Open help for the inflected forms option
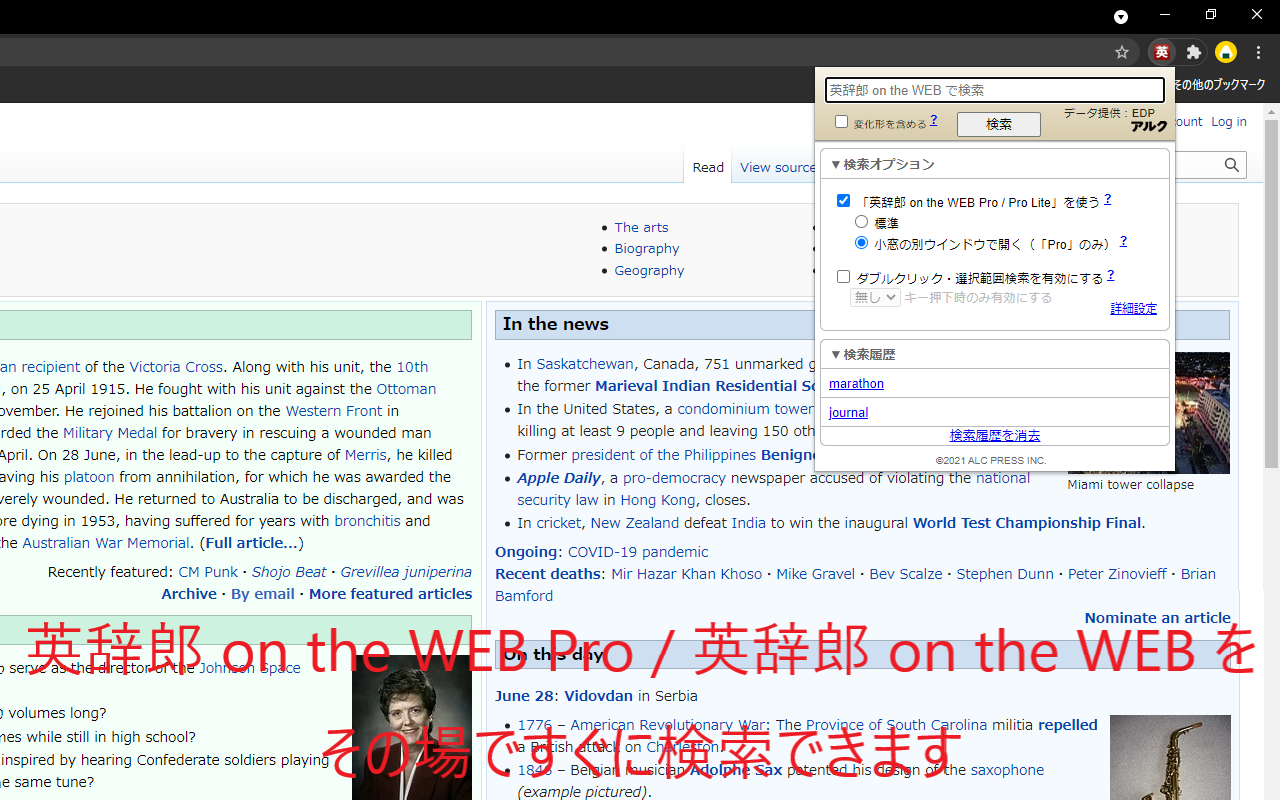This screenshot has height=800, width=1280. click(934, 121)
